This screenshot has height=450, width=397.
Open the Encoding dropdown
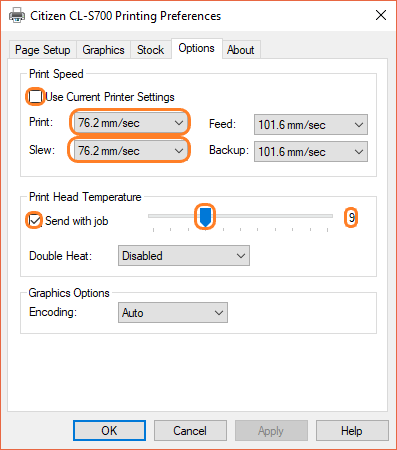point(173,313)
